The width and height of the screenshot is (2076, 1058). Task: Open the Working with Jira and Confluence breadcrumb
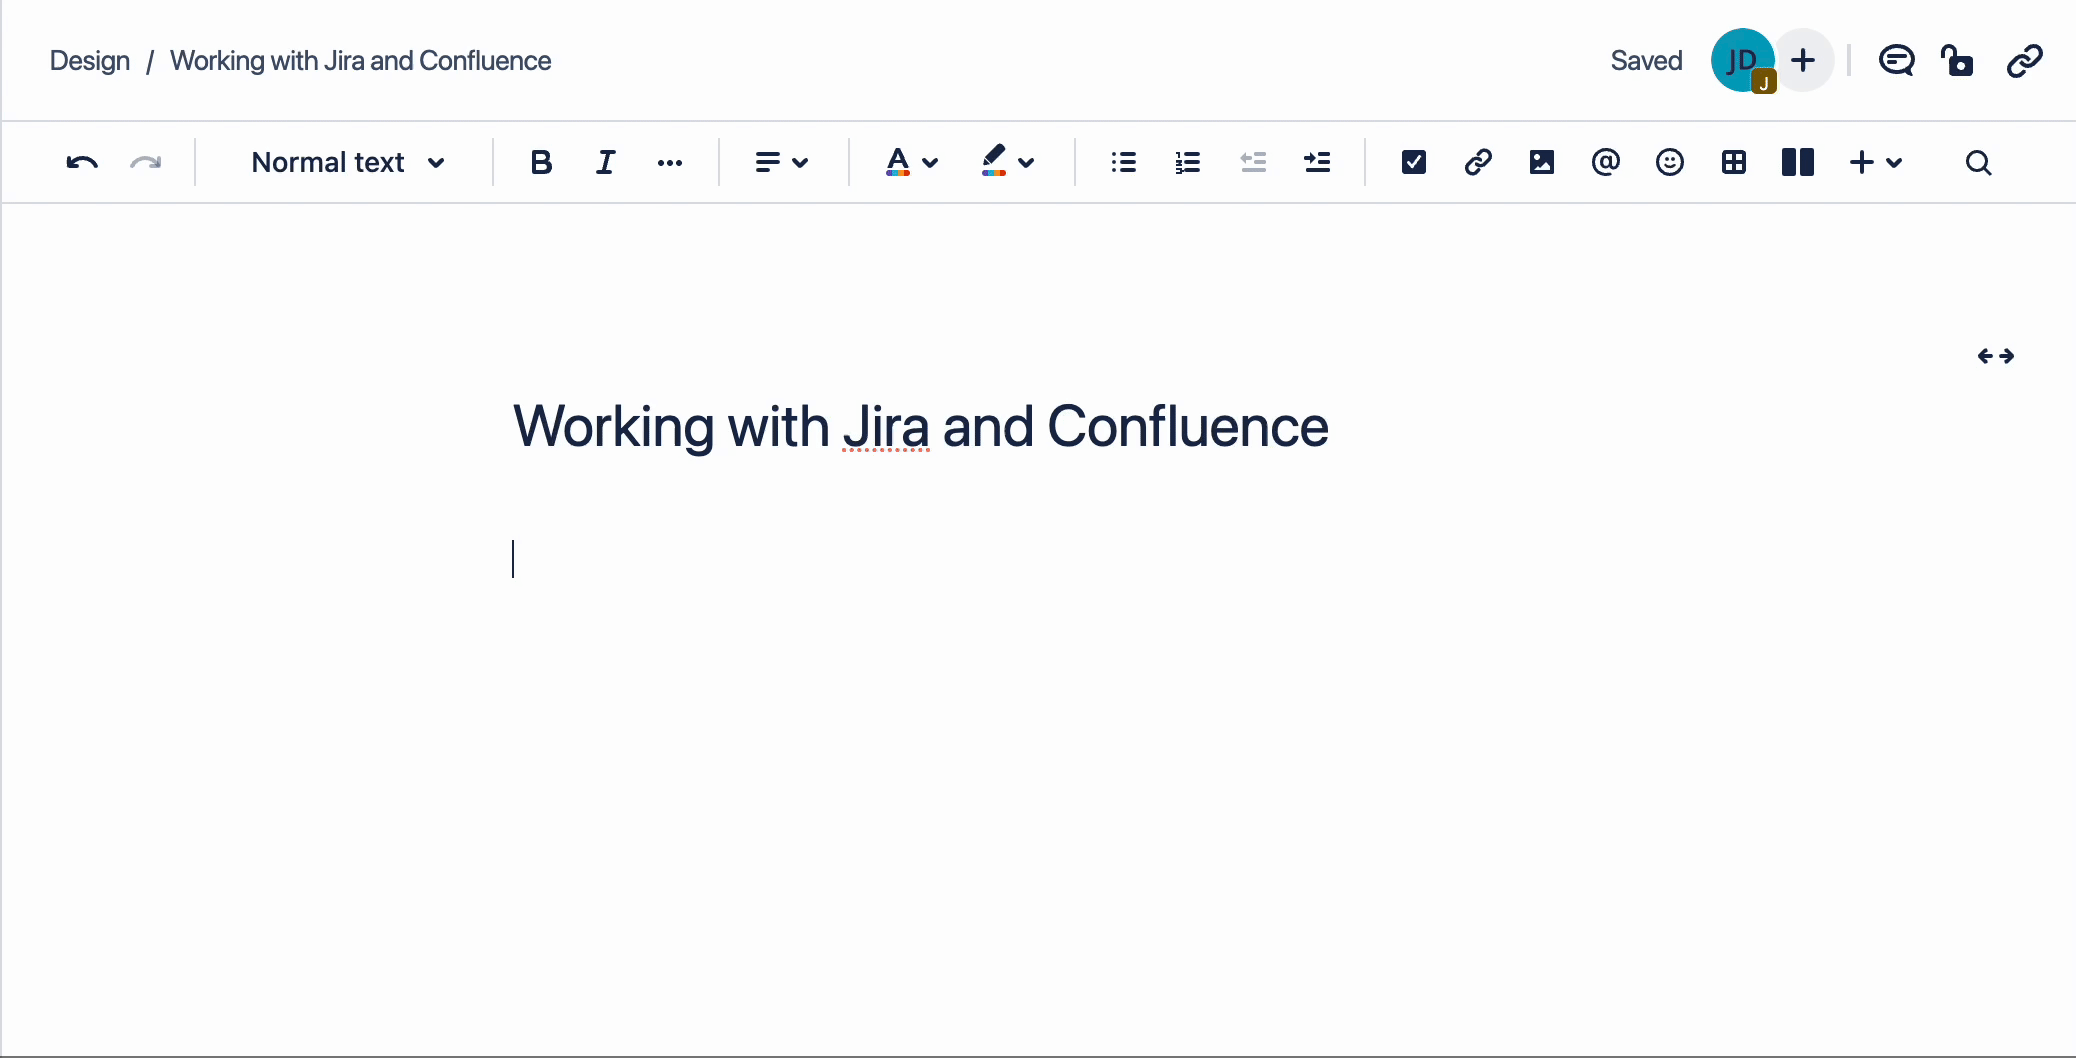(360, 61)
